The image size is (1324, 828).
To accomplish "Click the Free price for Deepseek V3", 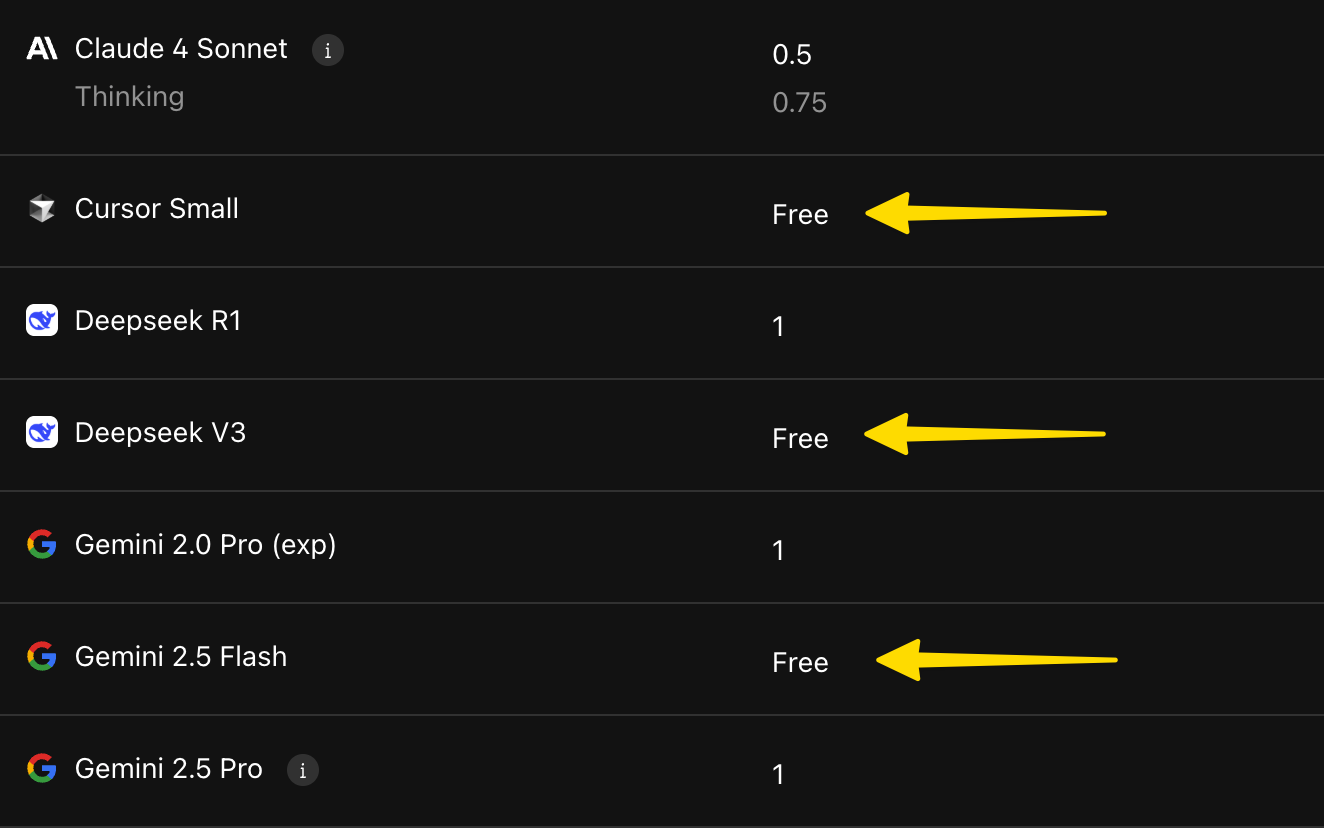I will tap(800, 439).
